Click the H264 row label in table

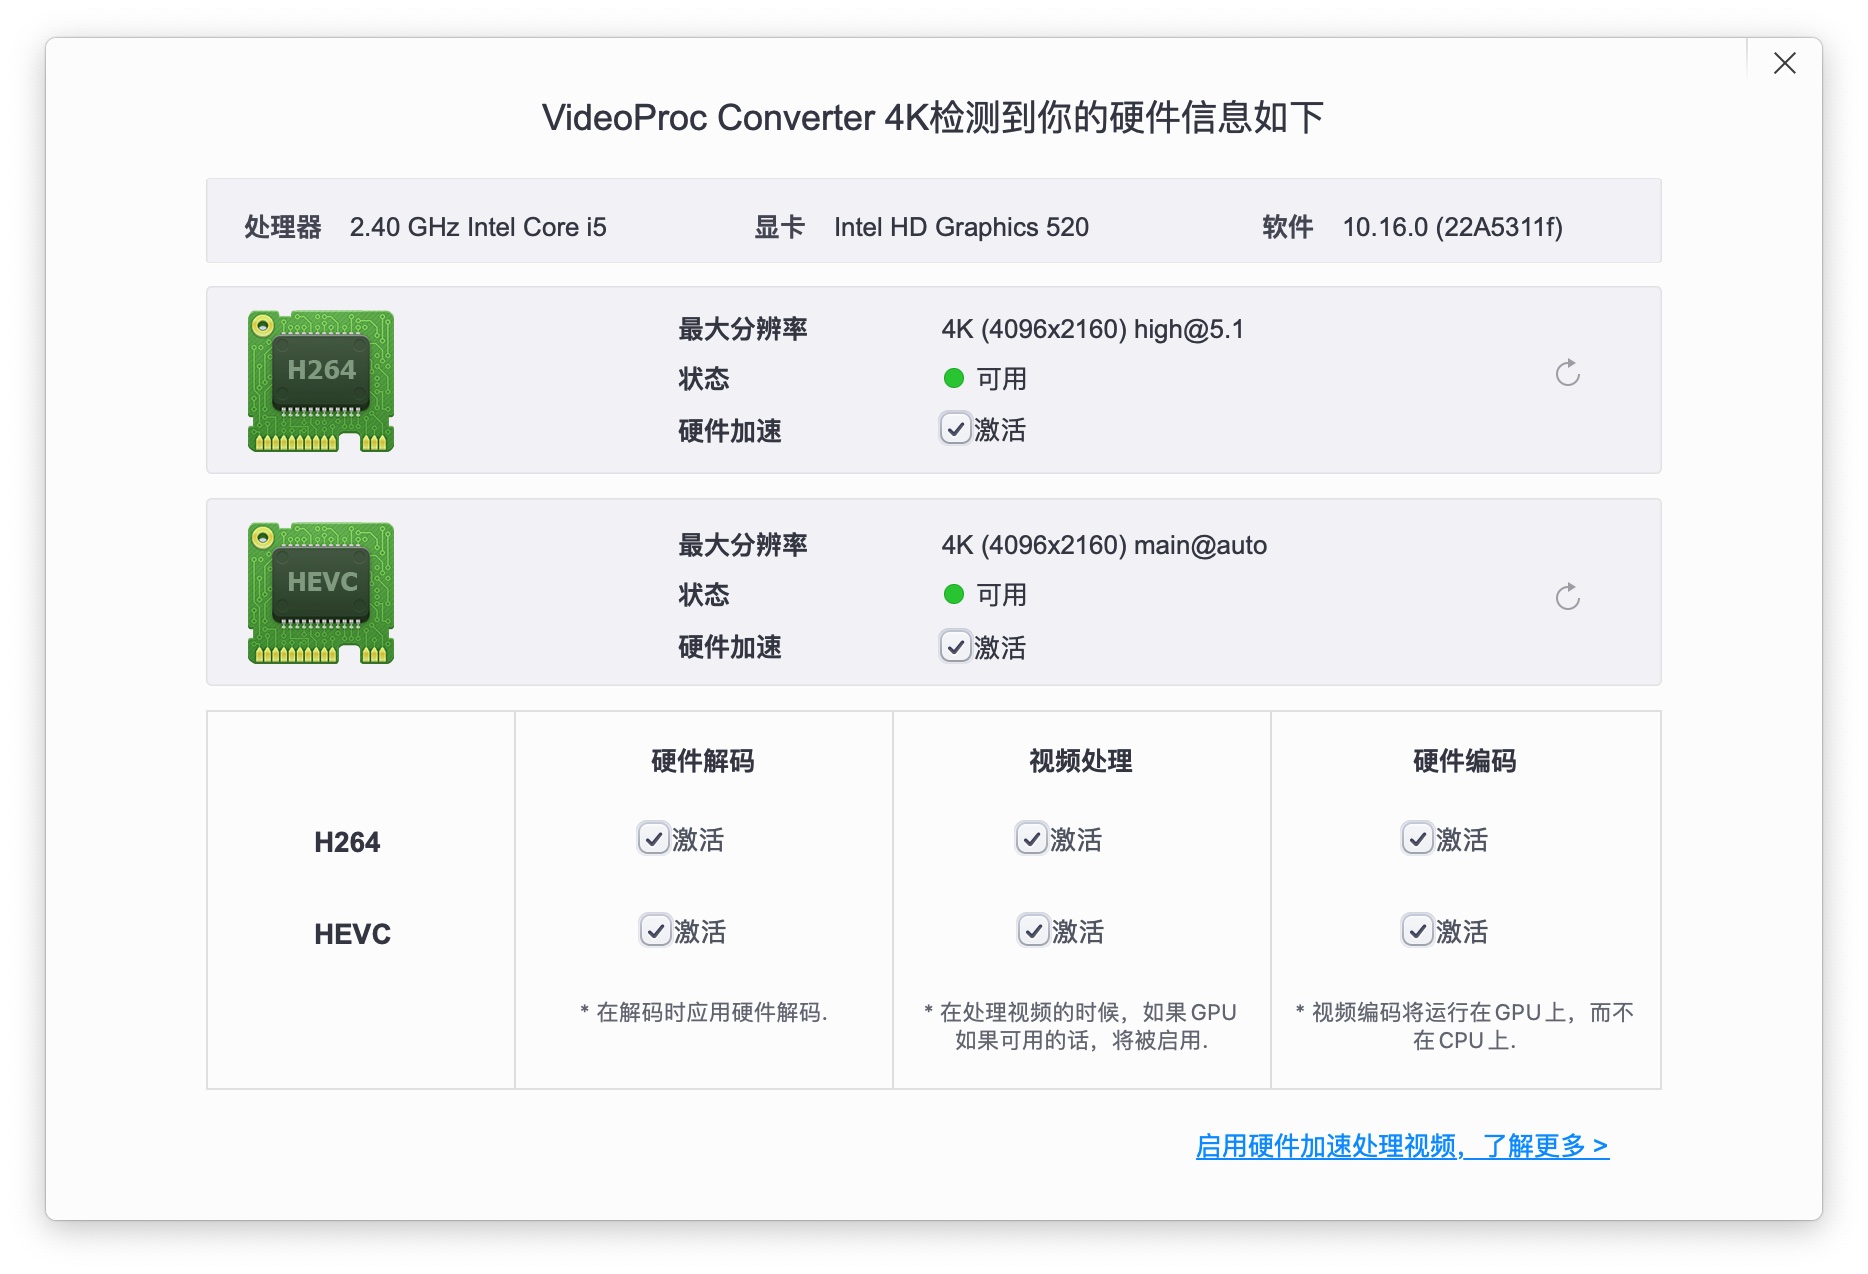pyautogui.click(x=347, y=842)
